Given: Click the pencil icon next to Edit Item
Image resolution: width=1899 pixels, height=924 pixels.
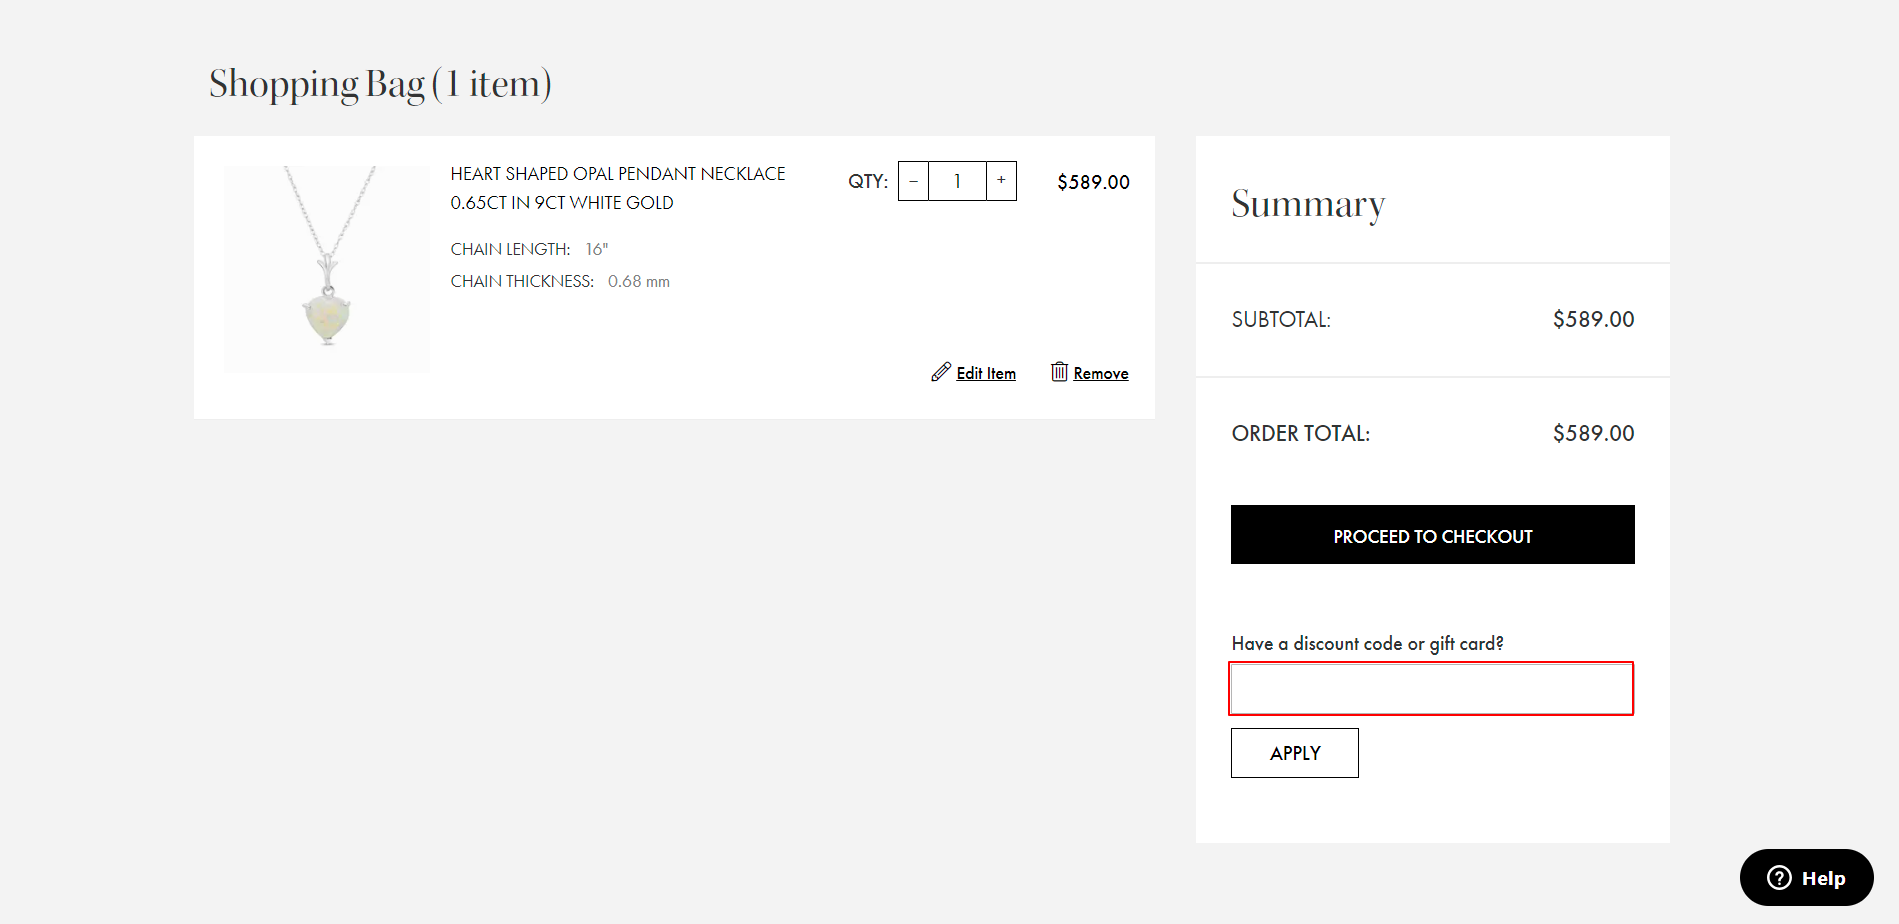Looking at the screenshot, I should point(939,372).
